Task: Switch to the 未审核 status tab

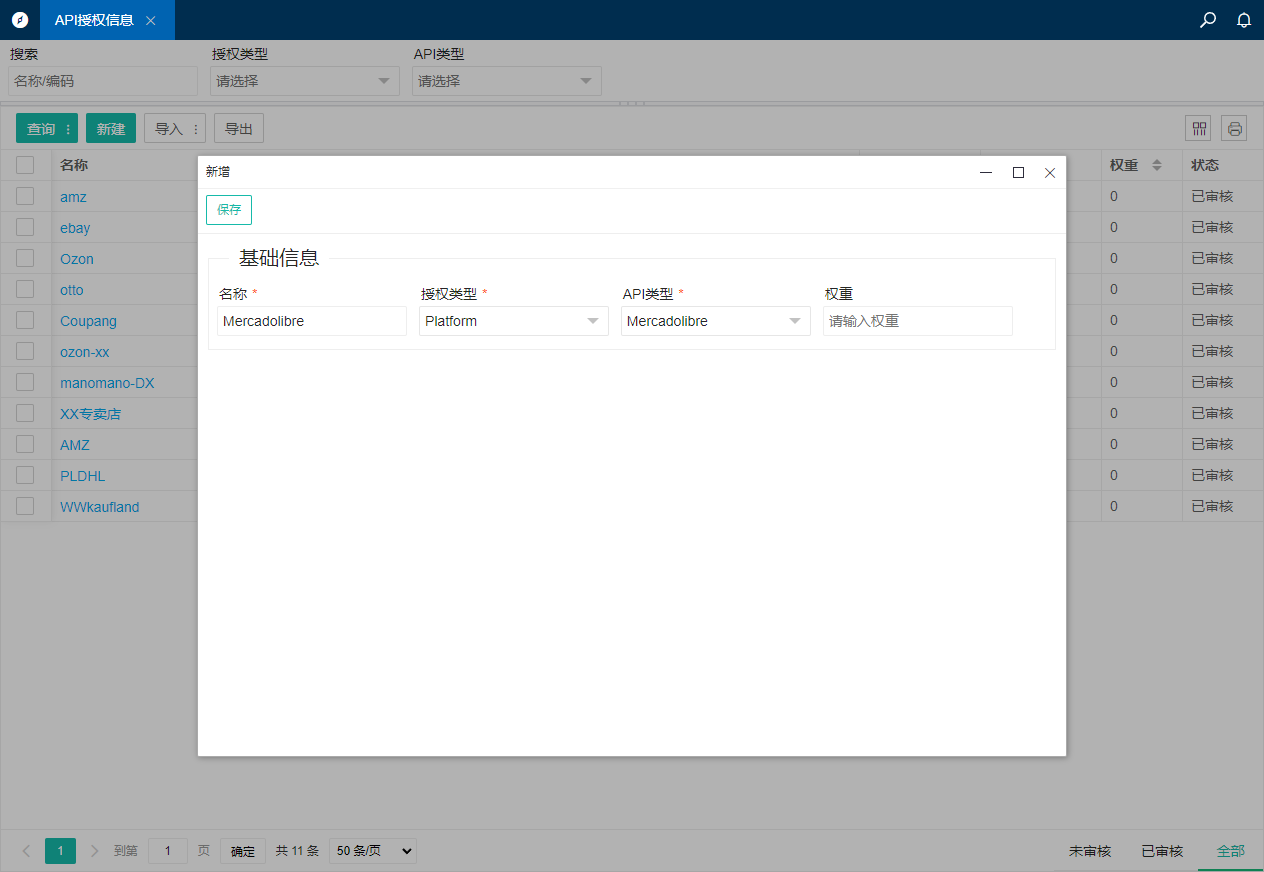Action: pos(1090,851)
